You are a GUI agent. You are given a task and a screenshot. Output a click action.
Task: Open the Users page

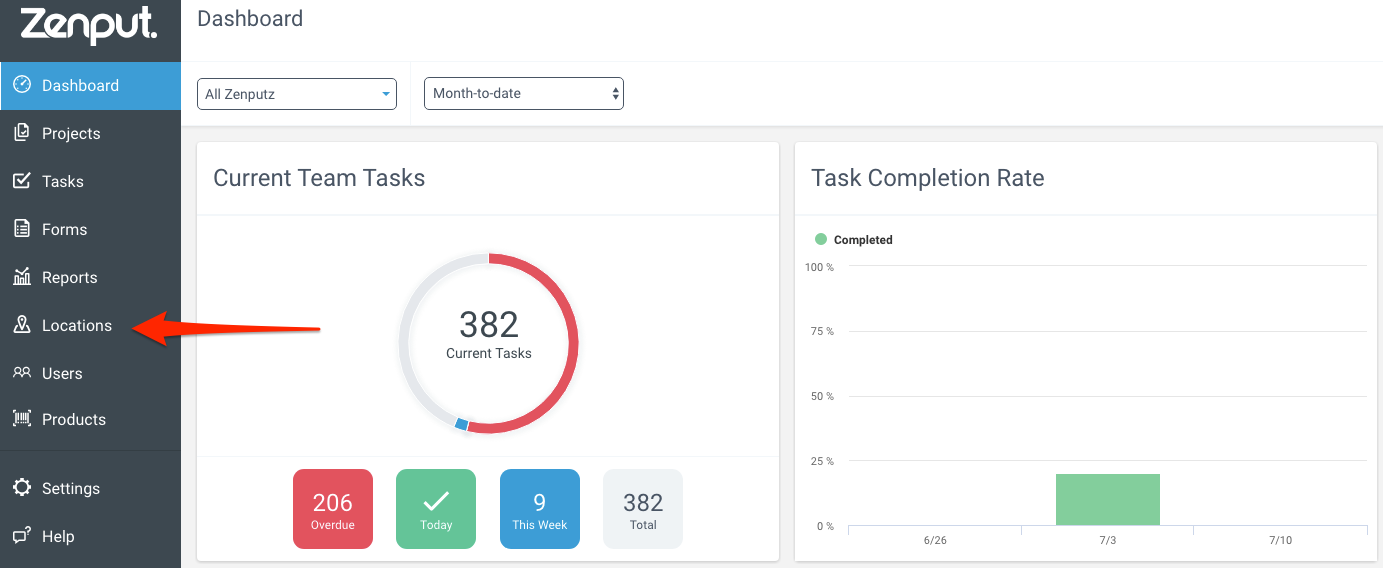pos(90,373)
